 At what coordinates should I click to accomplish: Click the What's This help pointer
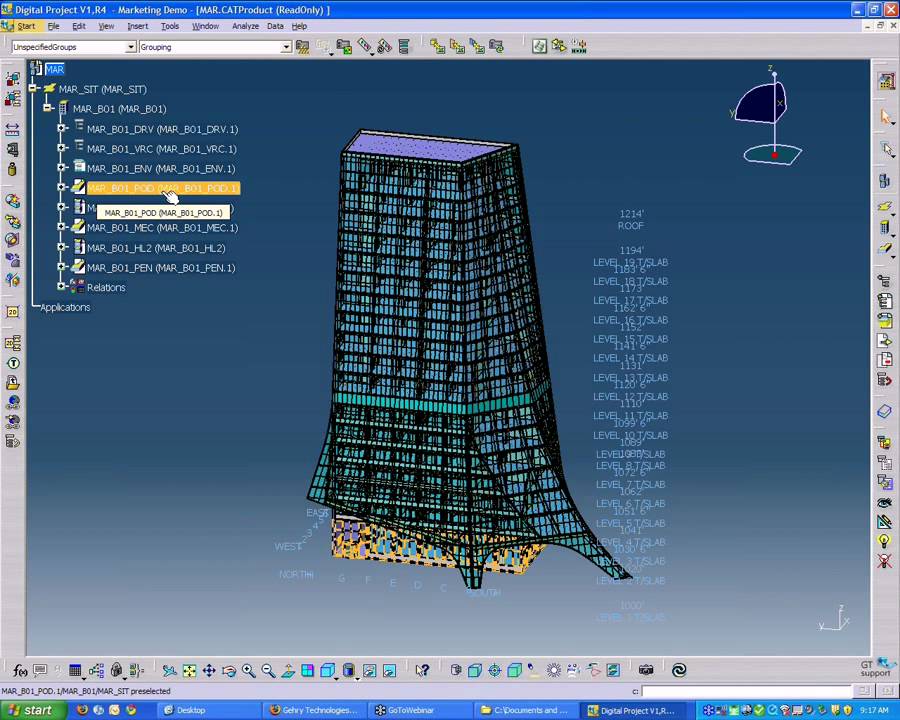422,670
